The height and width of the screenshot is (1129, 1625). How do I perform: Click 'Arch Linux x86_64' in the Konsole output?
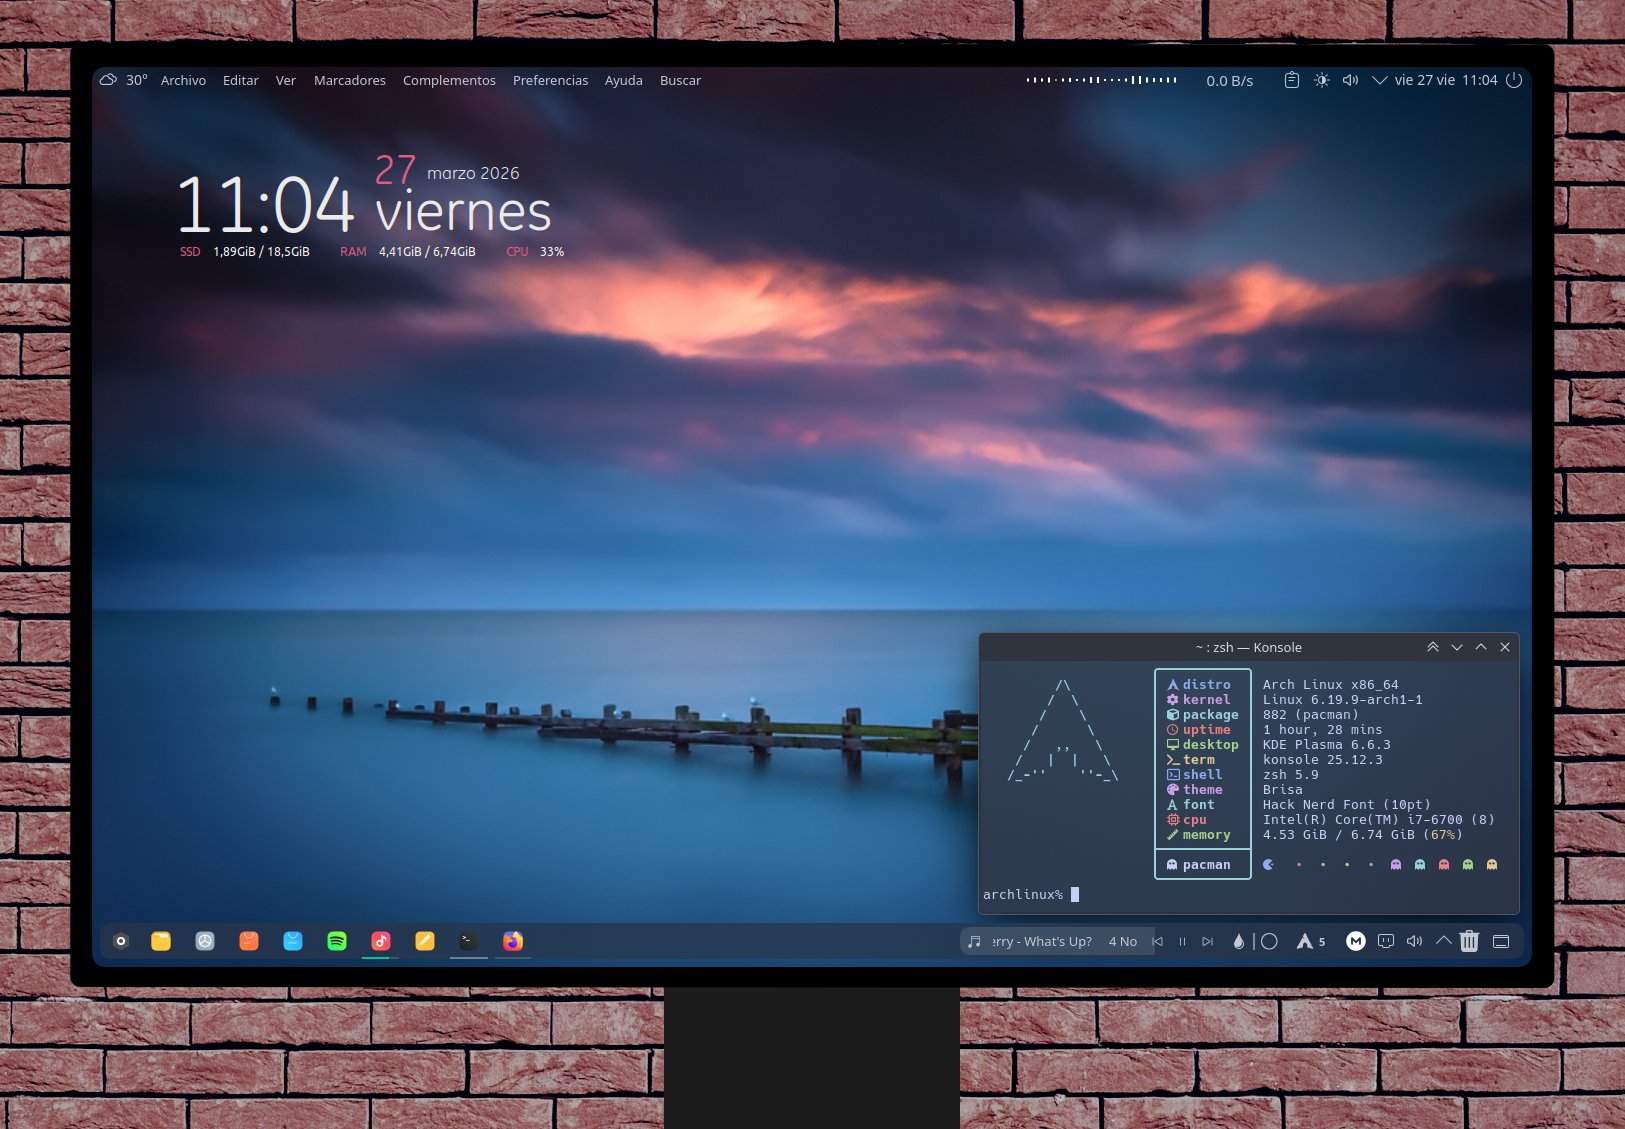click(x=1330, y=685)
